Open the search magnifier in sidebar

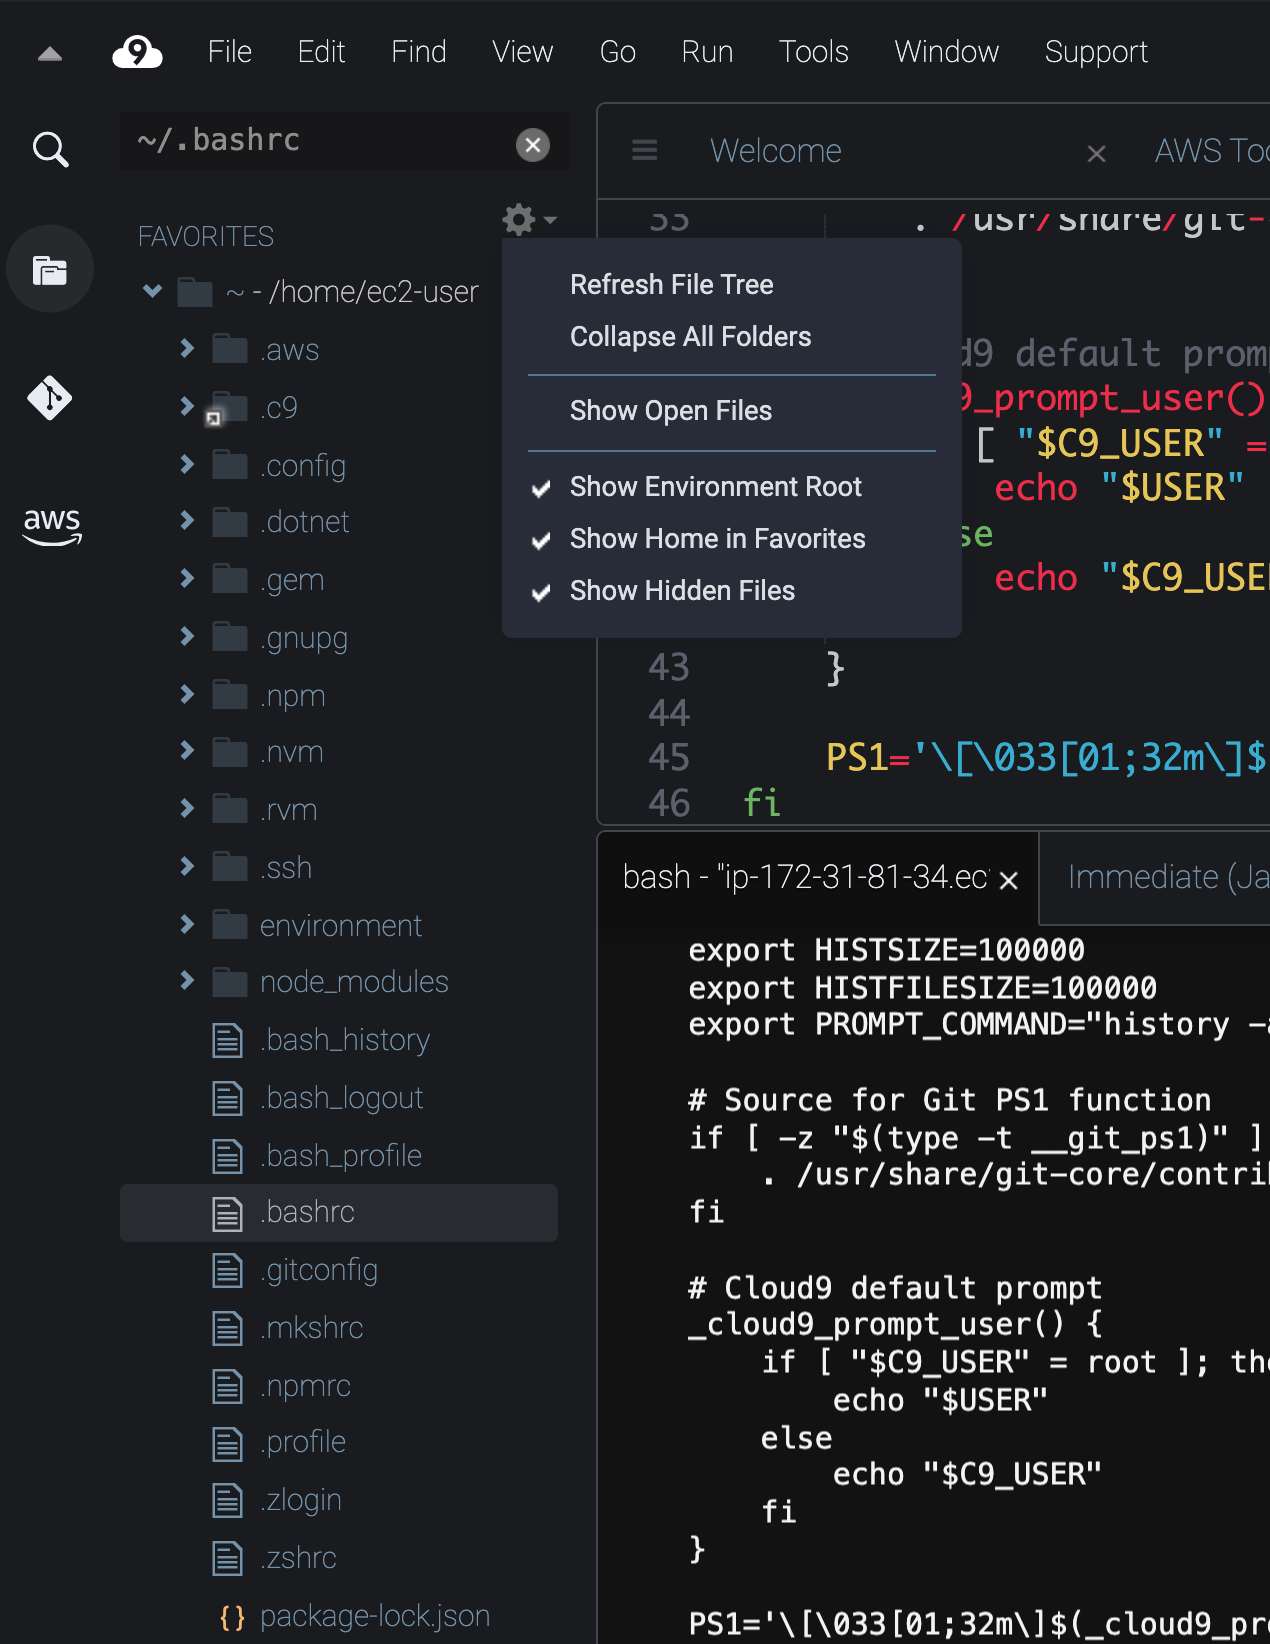pos(50,150)
